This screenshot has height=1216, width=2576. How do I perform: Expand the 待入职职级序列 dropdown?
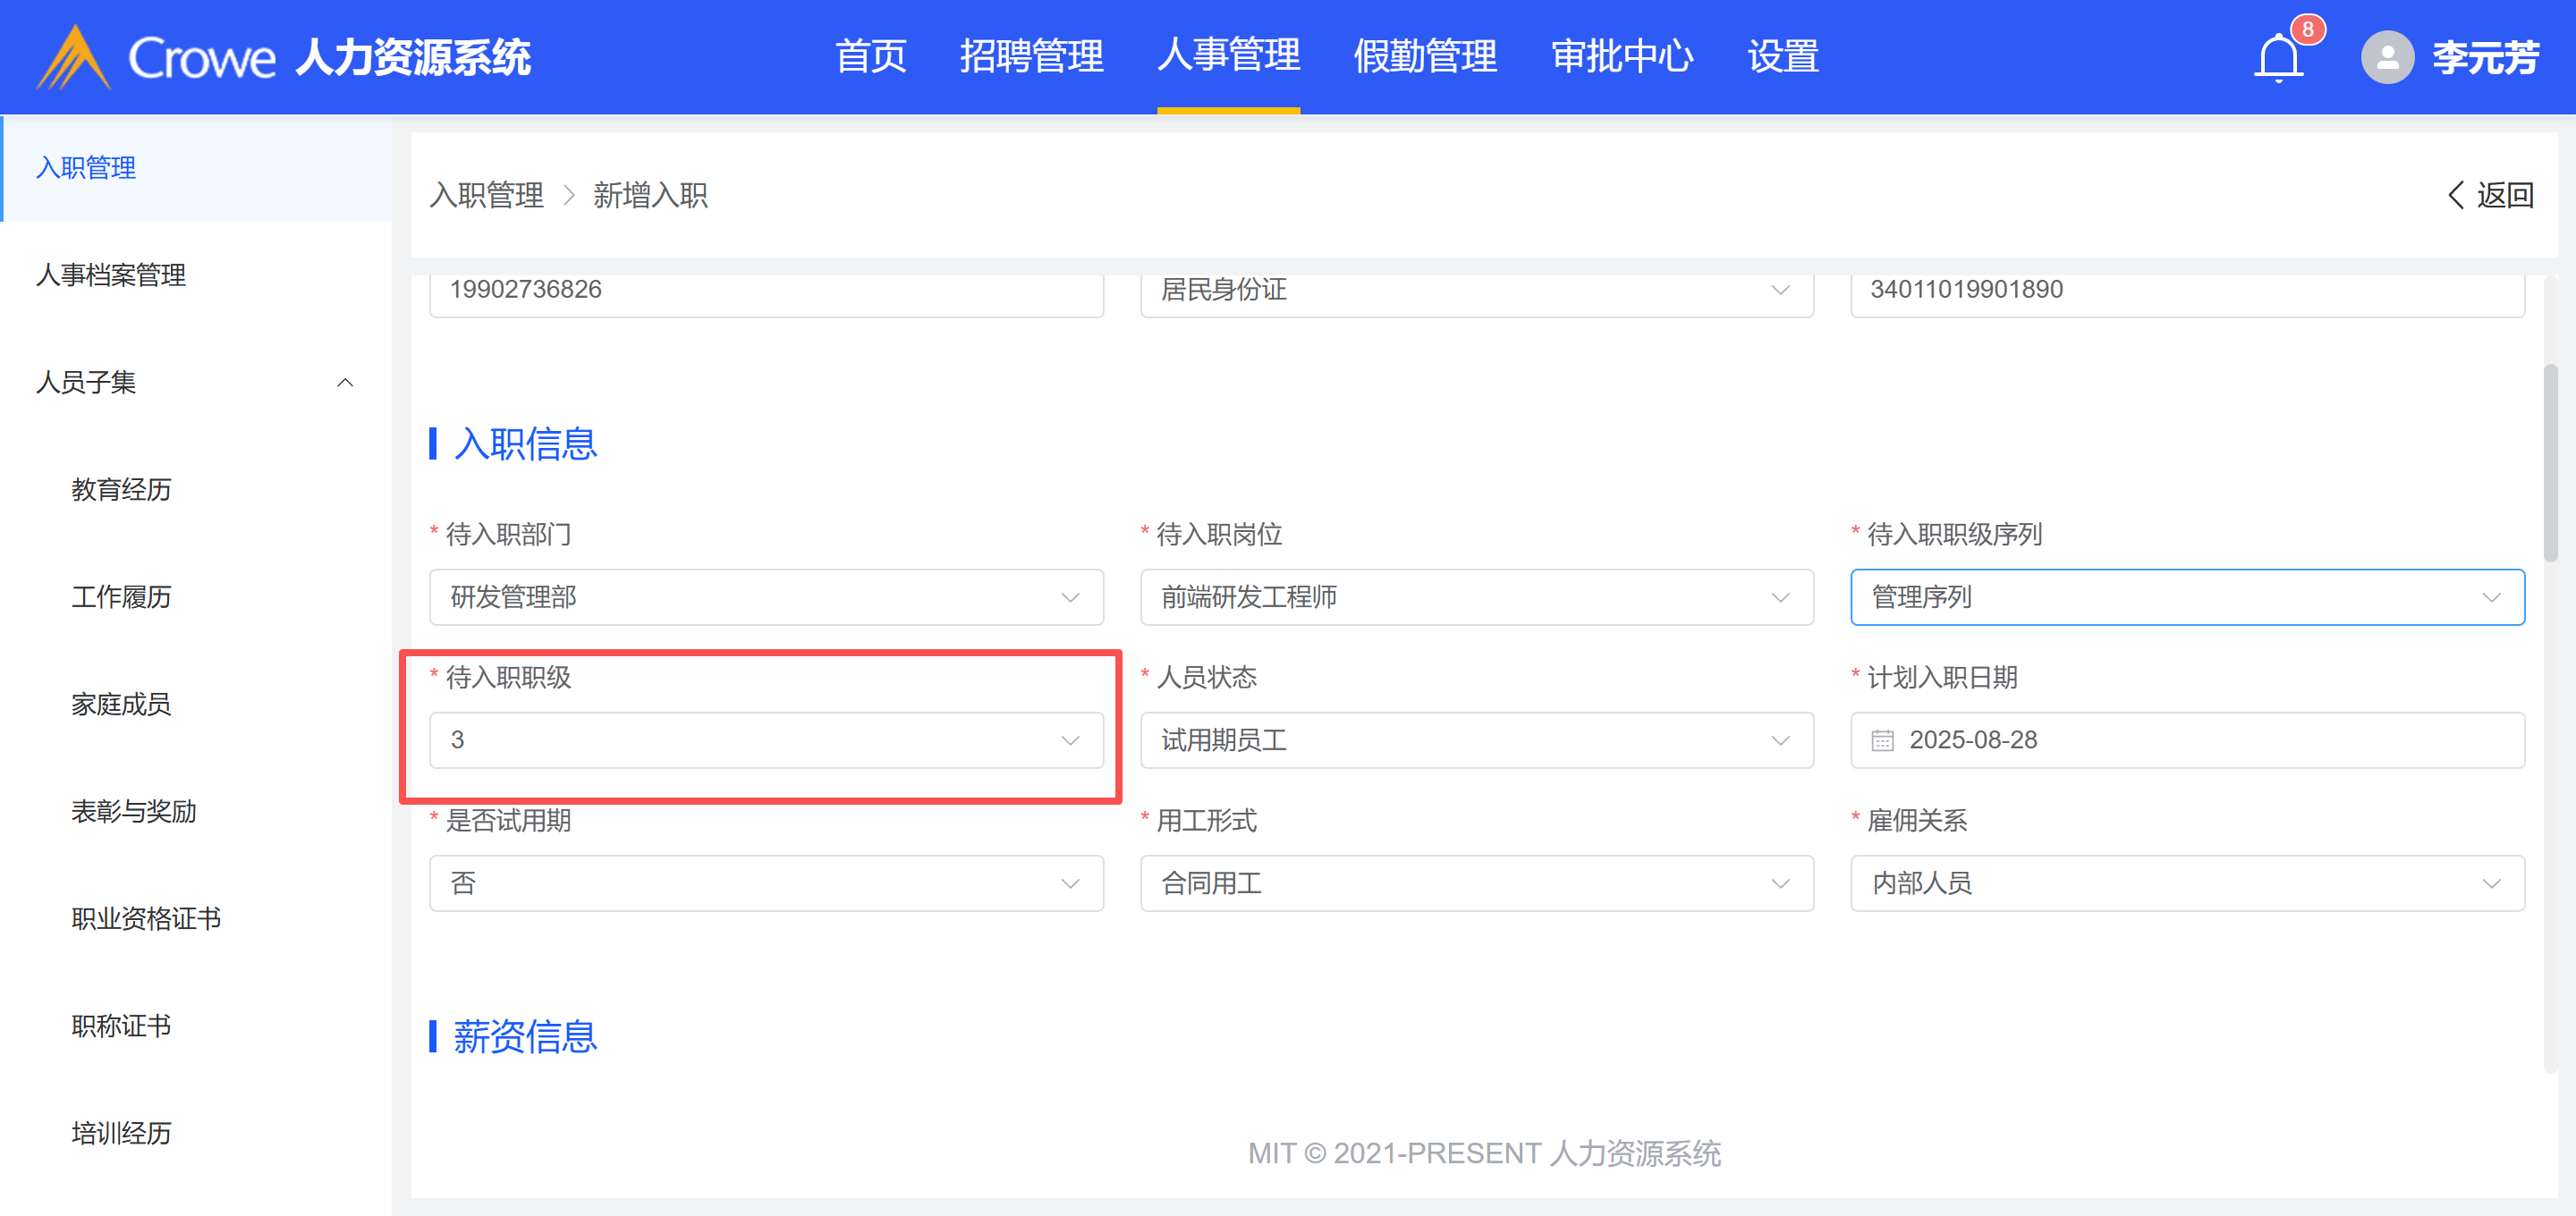(x=2186, y=597)
